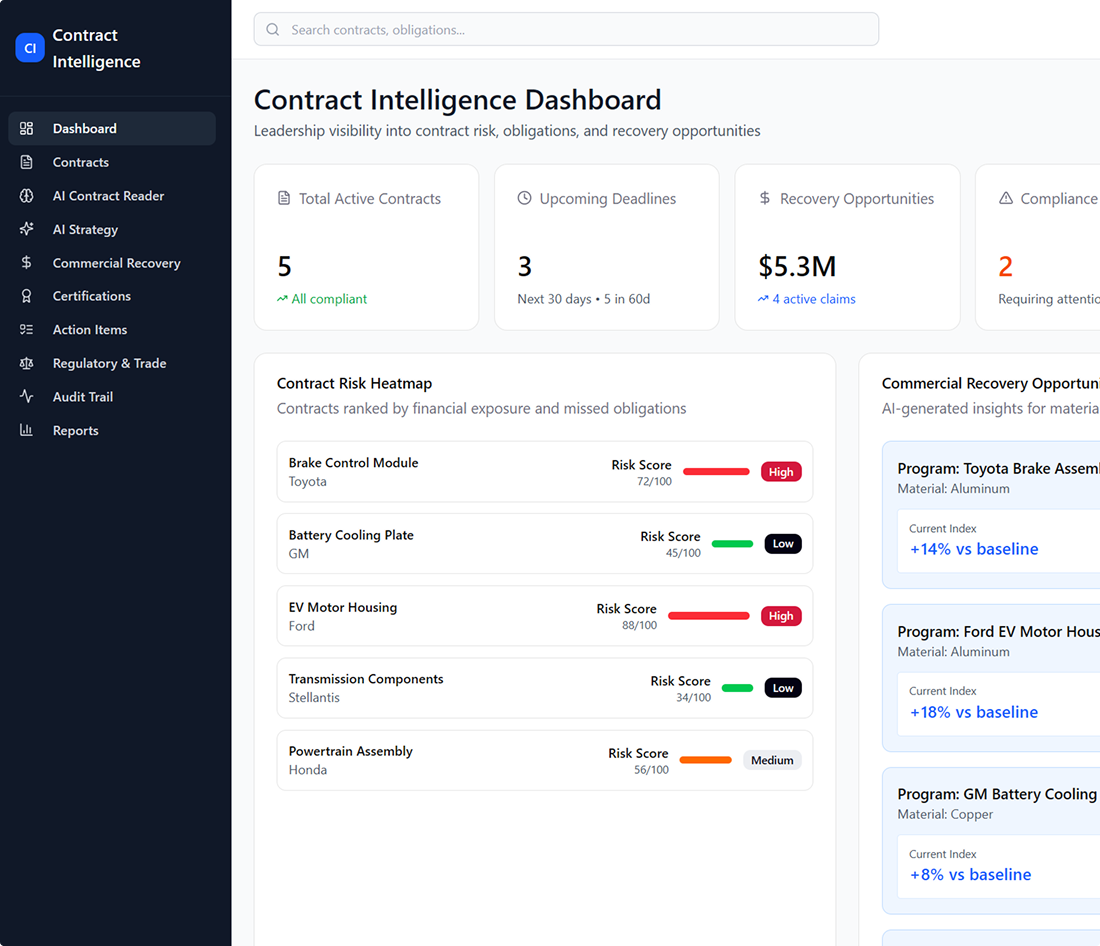The height and width of the screenshot is (946, 1100).
Task: Go to AI Contract Reader
Action: tap(112, 196)
